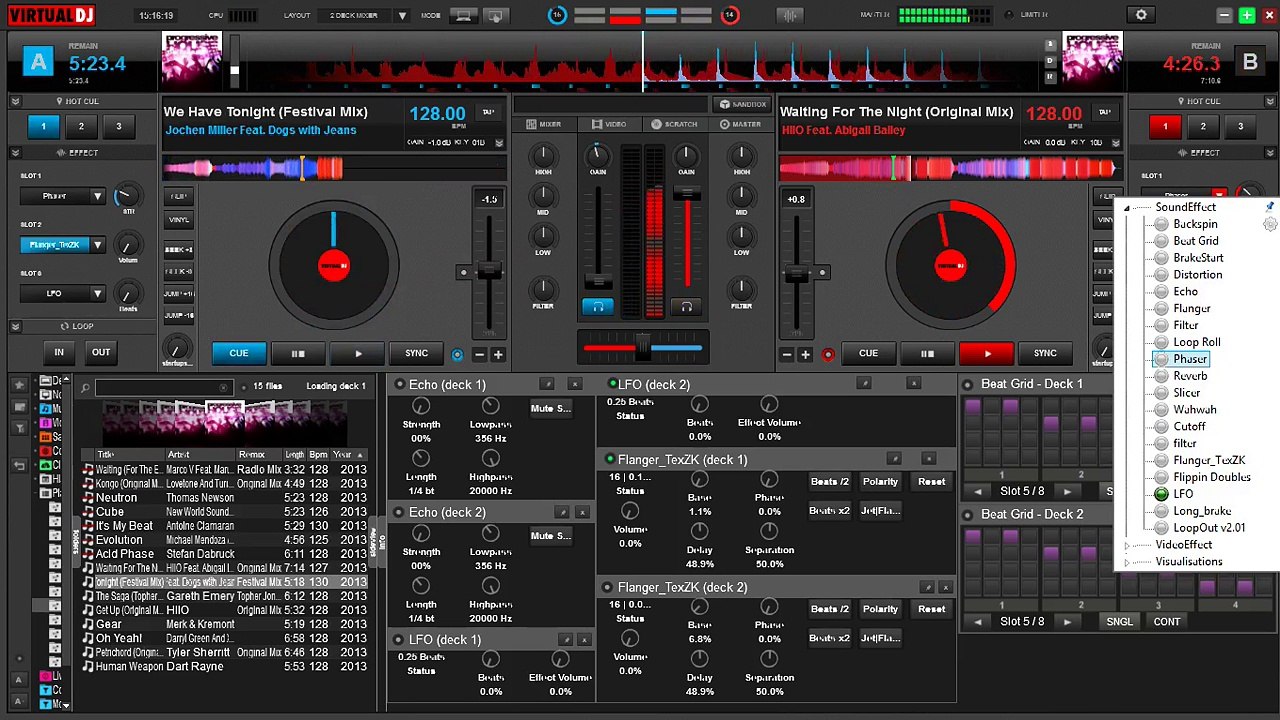
Task: Pin the Echo (deck 1) effect panel
Action: click(547, 384)
